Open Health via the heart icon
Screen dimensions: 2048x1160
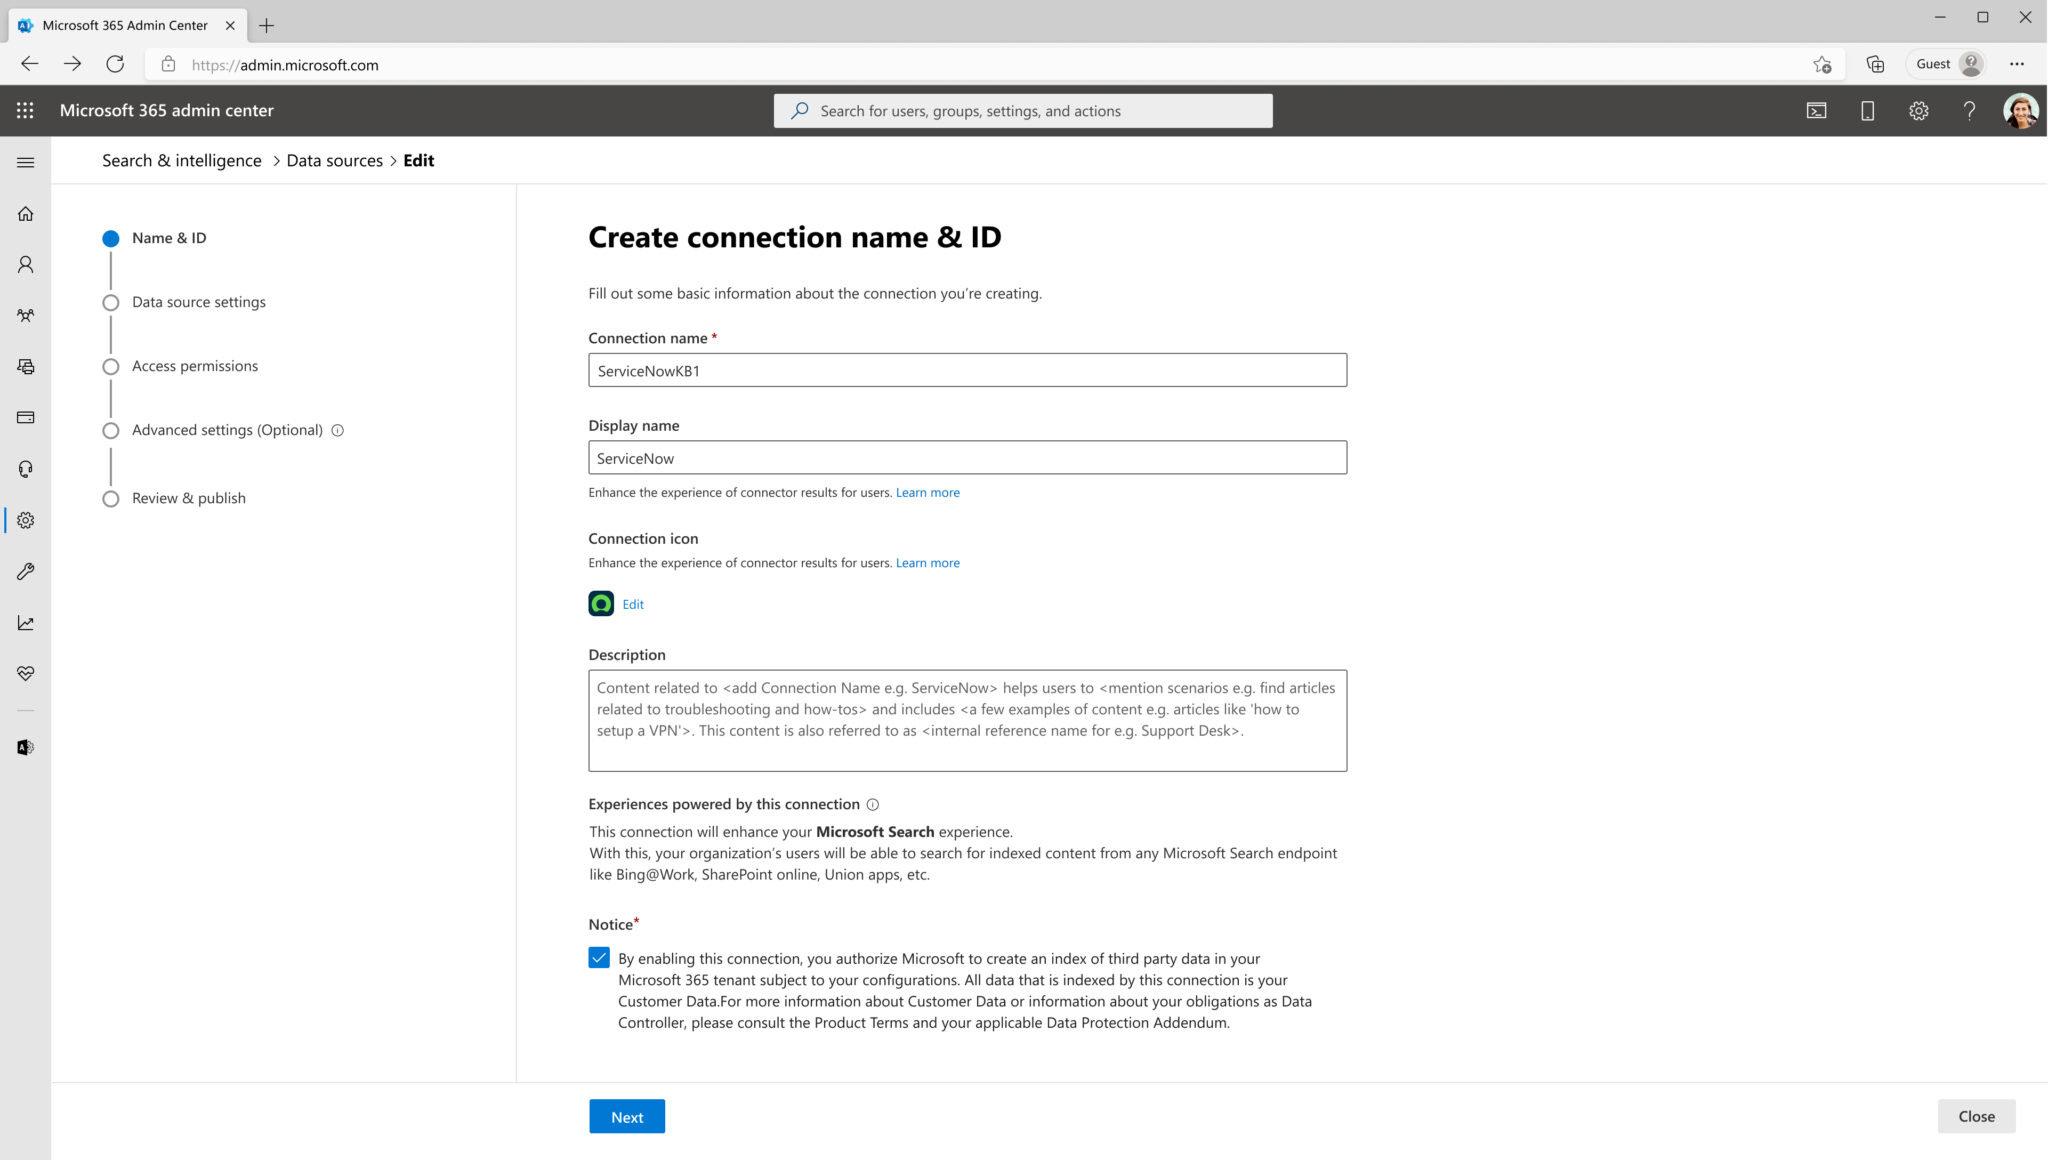pyautogui.click(x=25, y=672)
